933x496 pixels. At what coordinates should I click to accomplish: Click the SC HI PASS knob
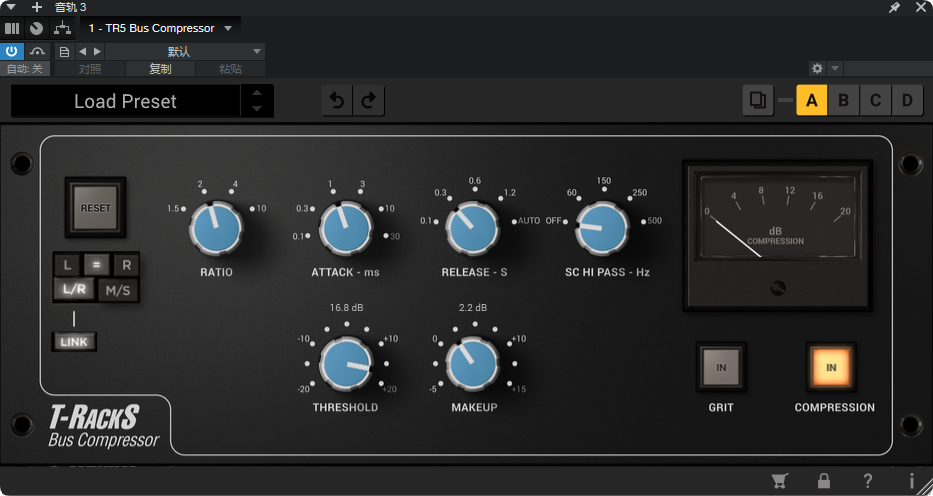coord(602,227)
